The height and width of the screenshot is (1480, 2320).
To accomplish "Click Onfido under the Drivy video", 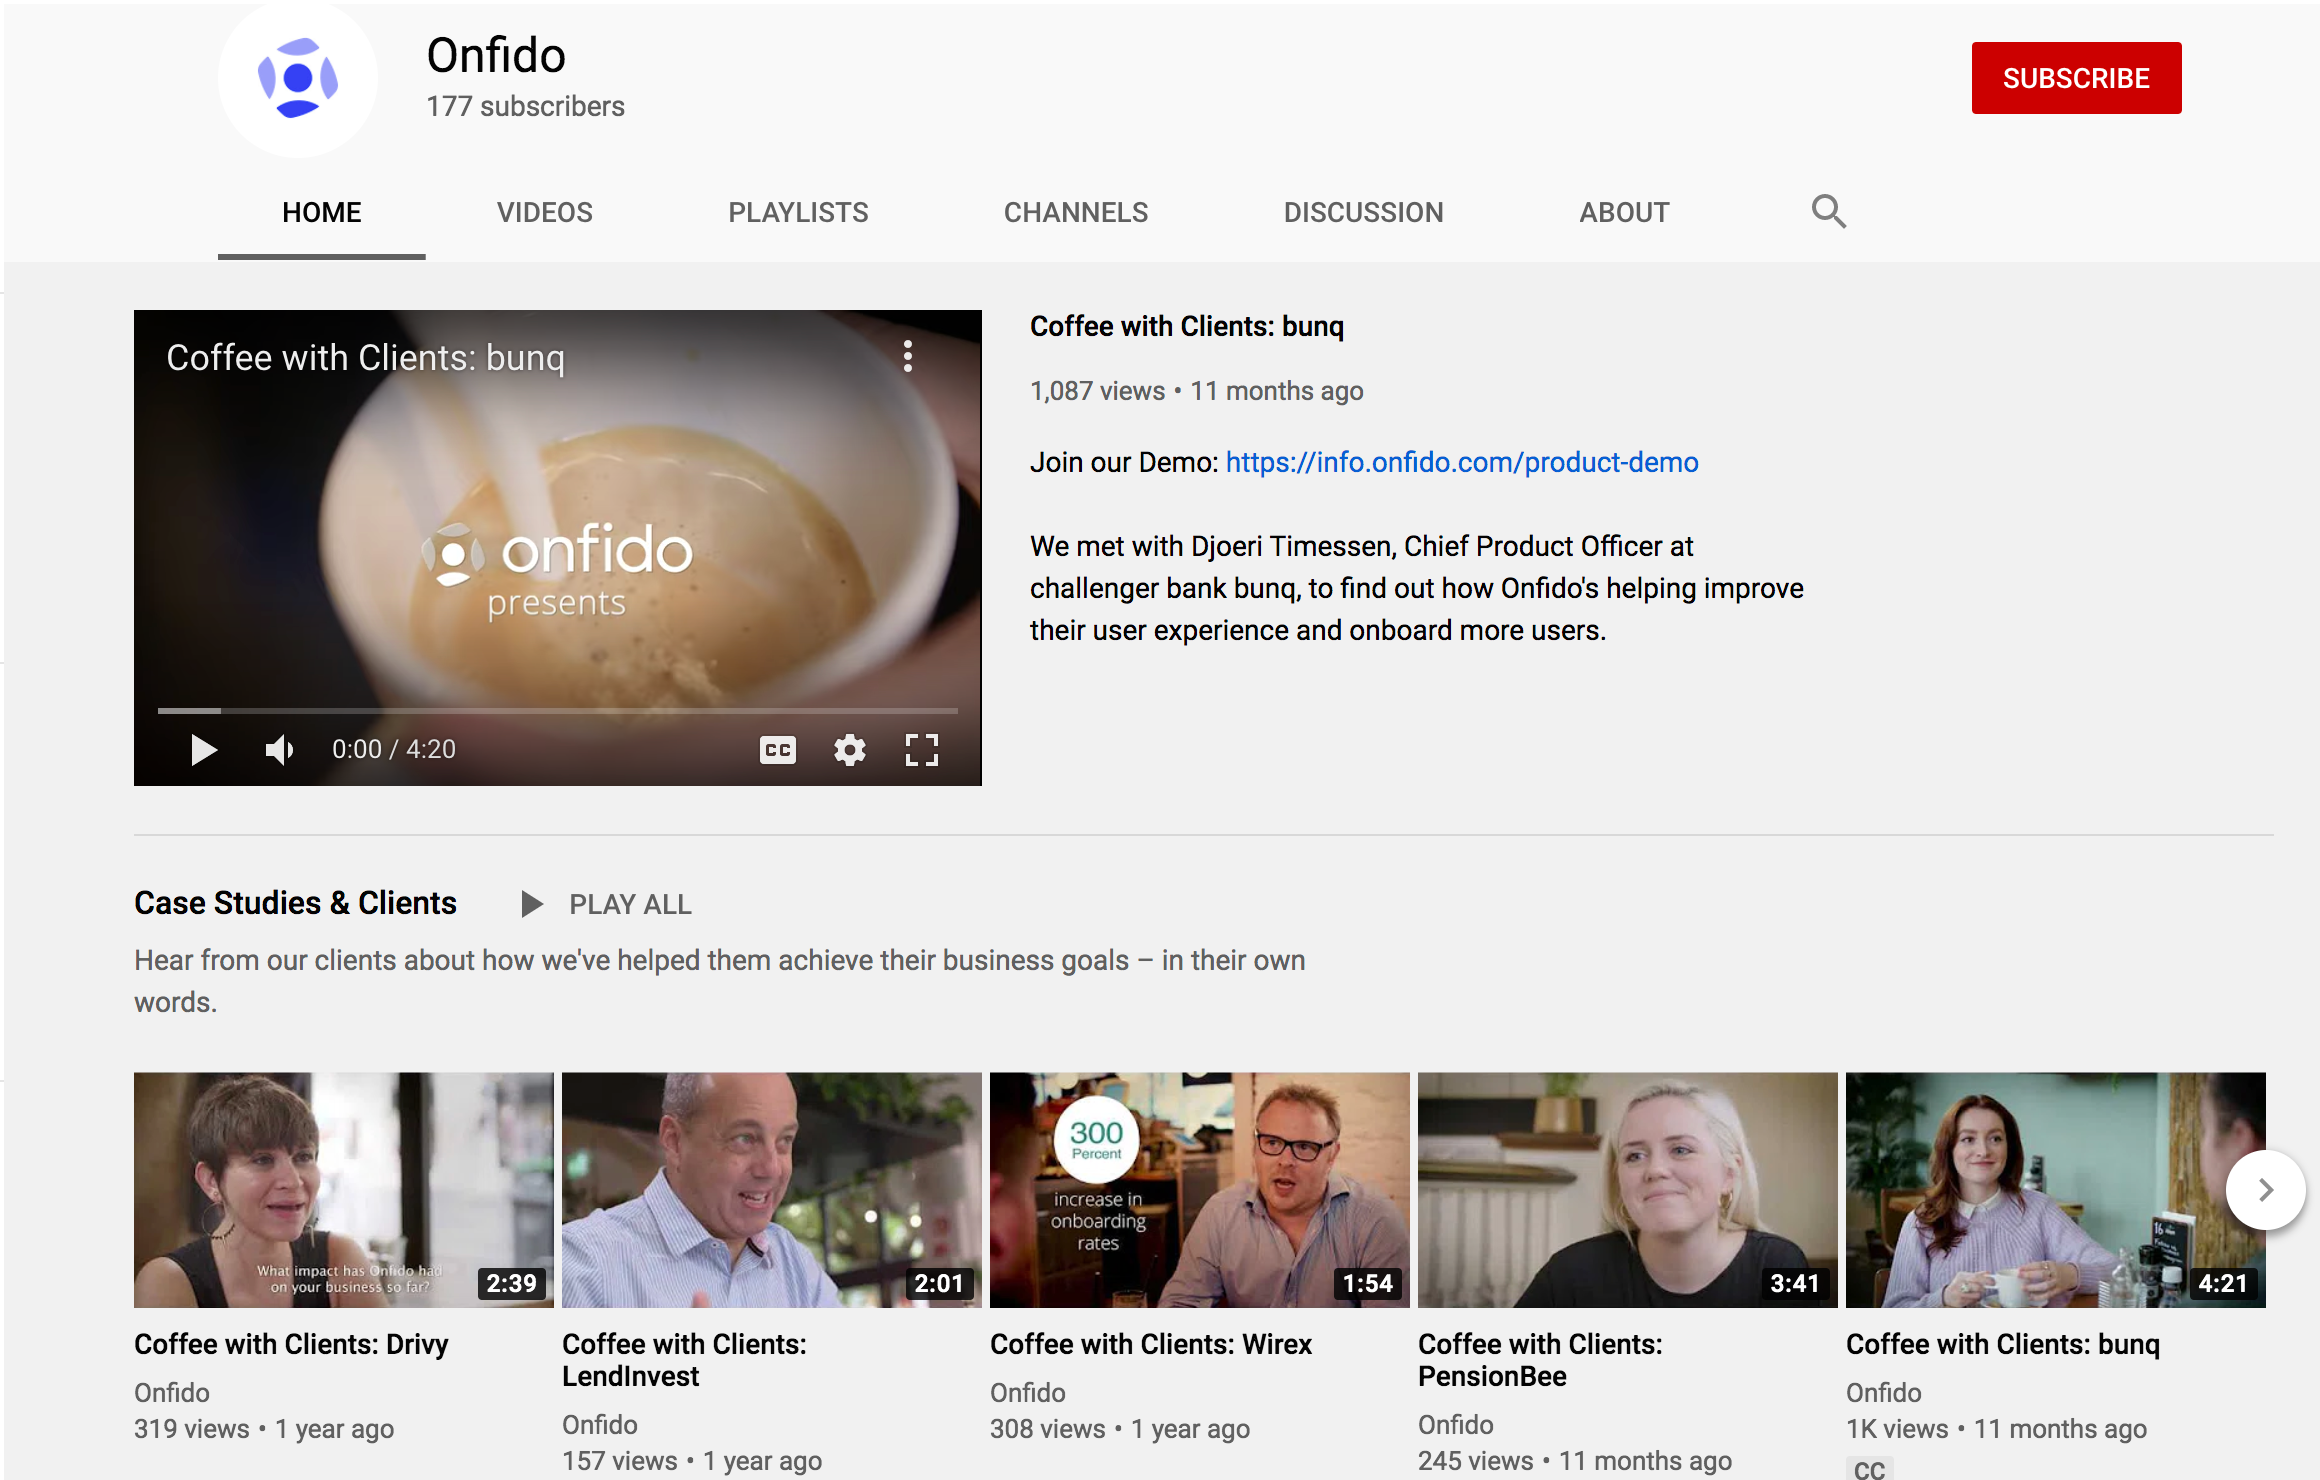I will [x=172, y=1392].
